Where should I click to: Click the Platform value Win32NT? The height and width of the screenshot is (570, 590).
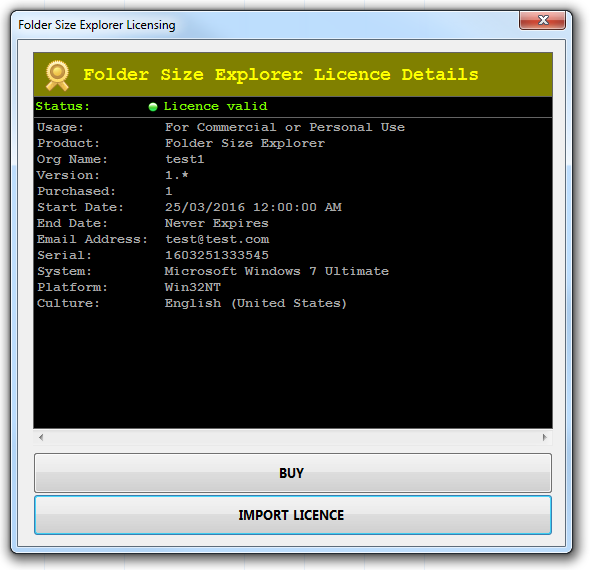click(x=193, y=287)
